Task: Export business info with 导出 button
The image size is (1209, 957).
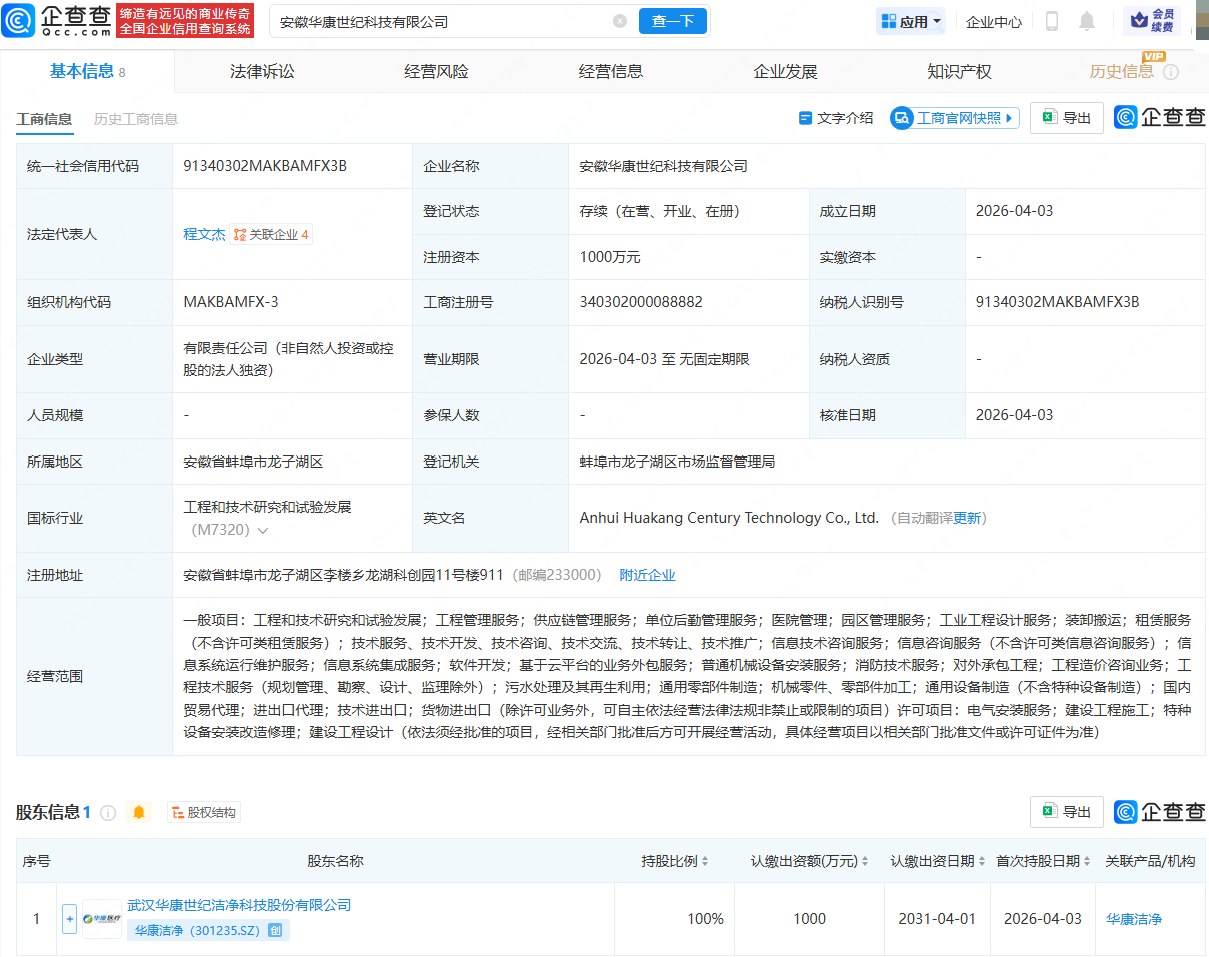Action: [x=1067, y=118]
